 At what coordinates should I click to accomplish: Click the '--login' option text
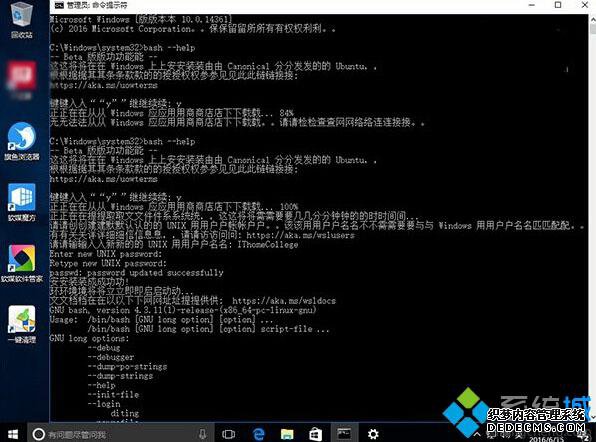(104, 404)
